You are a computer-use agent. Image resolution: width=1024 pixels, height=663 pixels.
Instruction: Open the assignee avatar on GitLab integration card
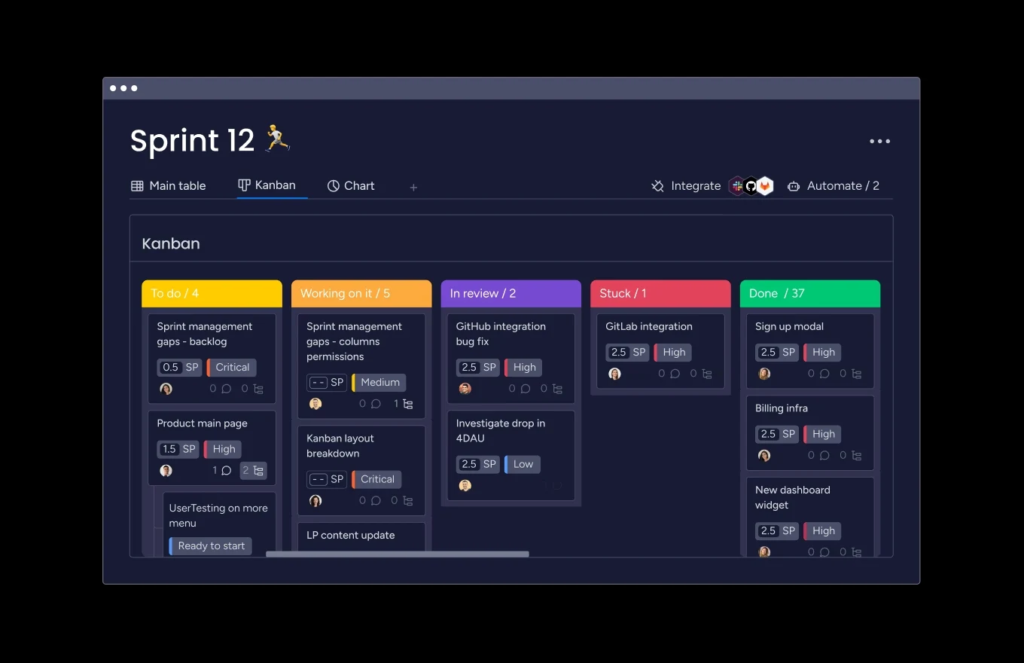pyautogui.click(x=615, y=374)
